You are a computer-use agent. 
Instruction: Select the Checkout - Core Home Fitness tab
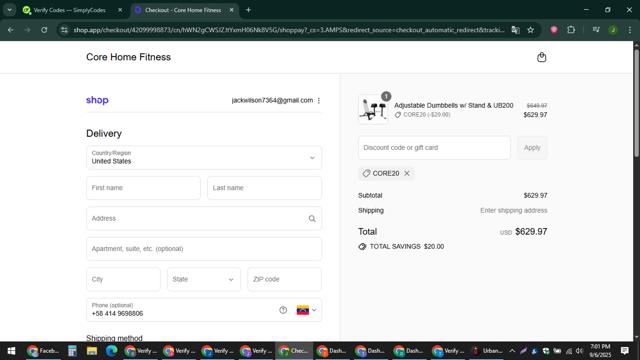[x=183, y=10]
